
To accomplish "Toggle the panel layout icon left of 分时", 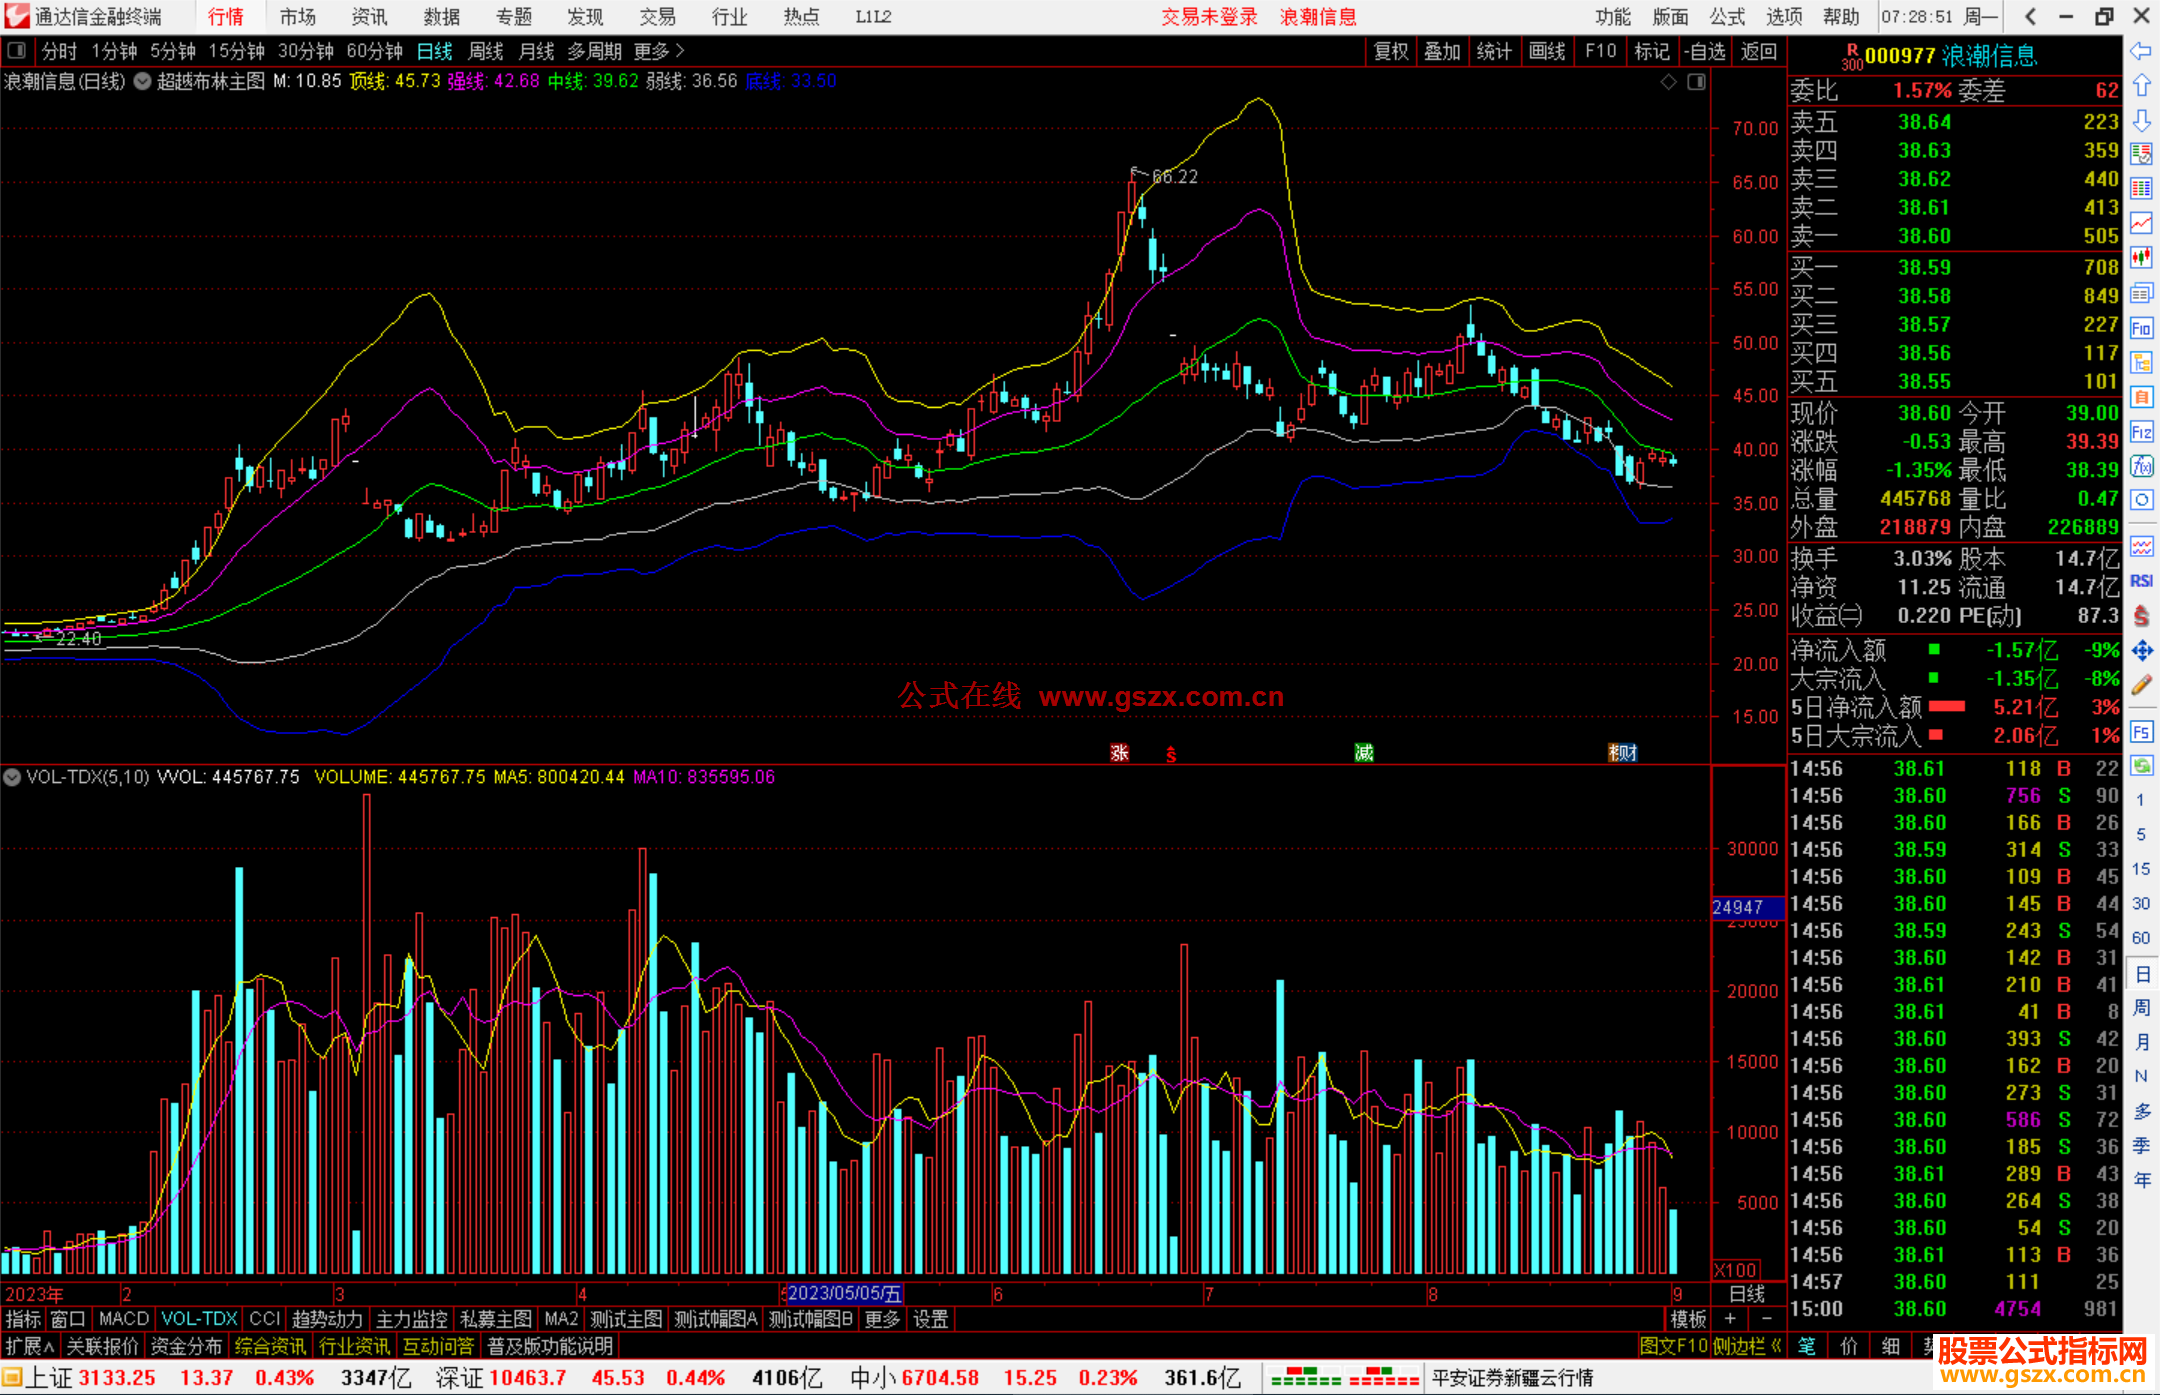I will [x=17, y=50].
